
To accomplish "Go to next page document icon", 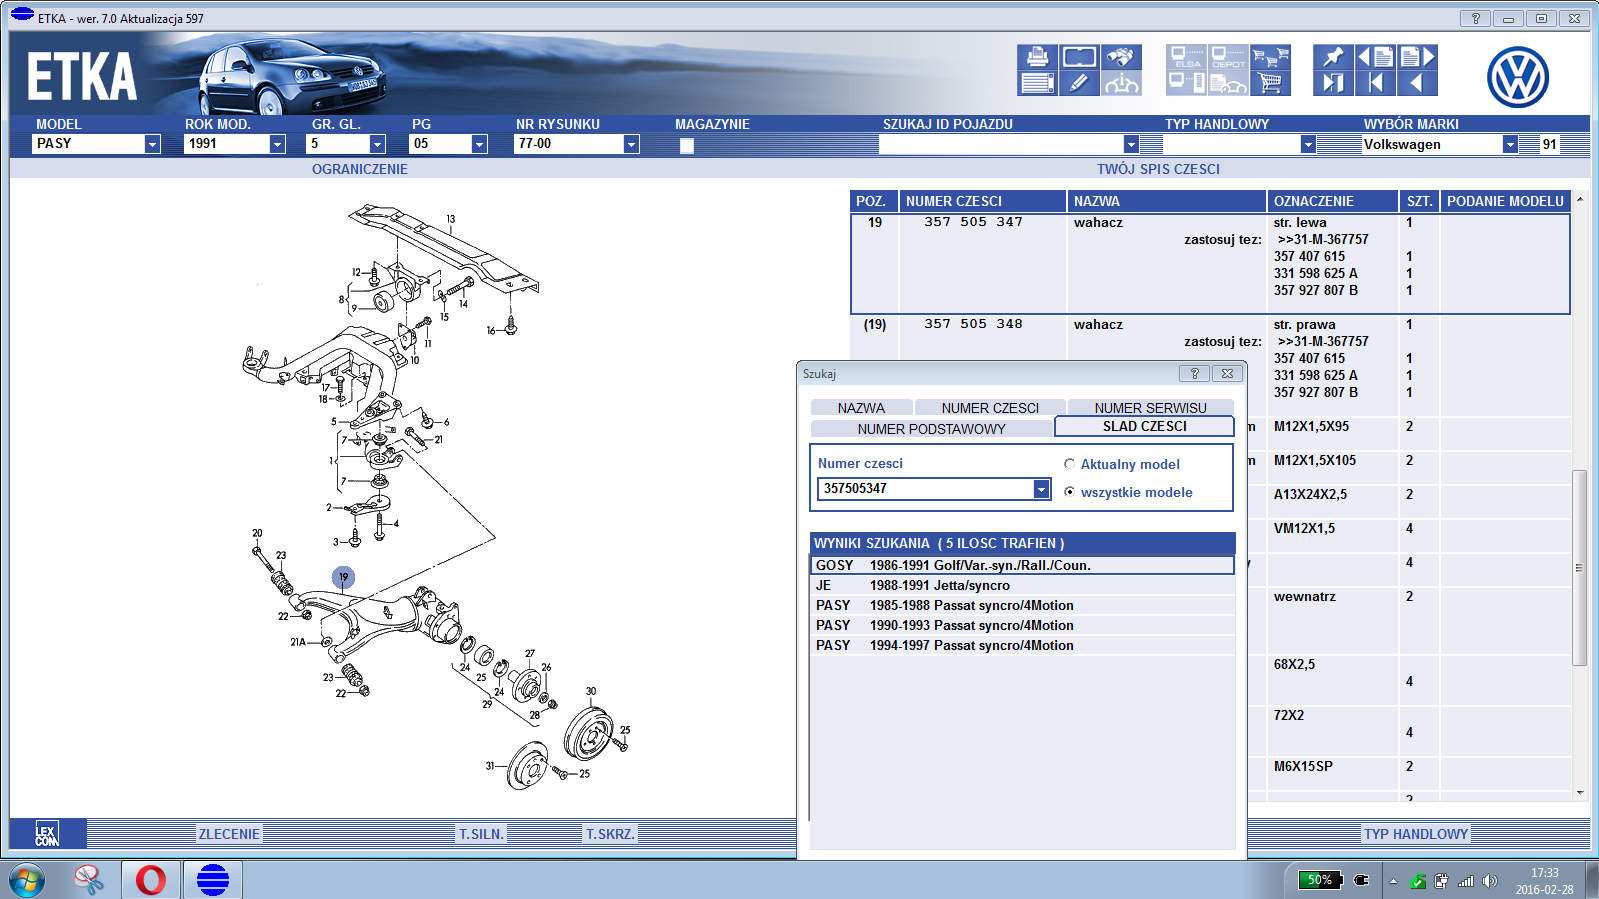I will click(x=1417, y=57).
